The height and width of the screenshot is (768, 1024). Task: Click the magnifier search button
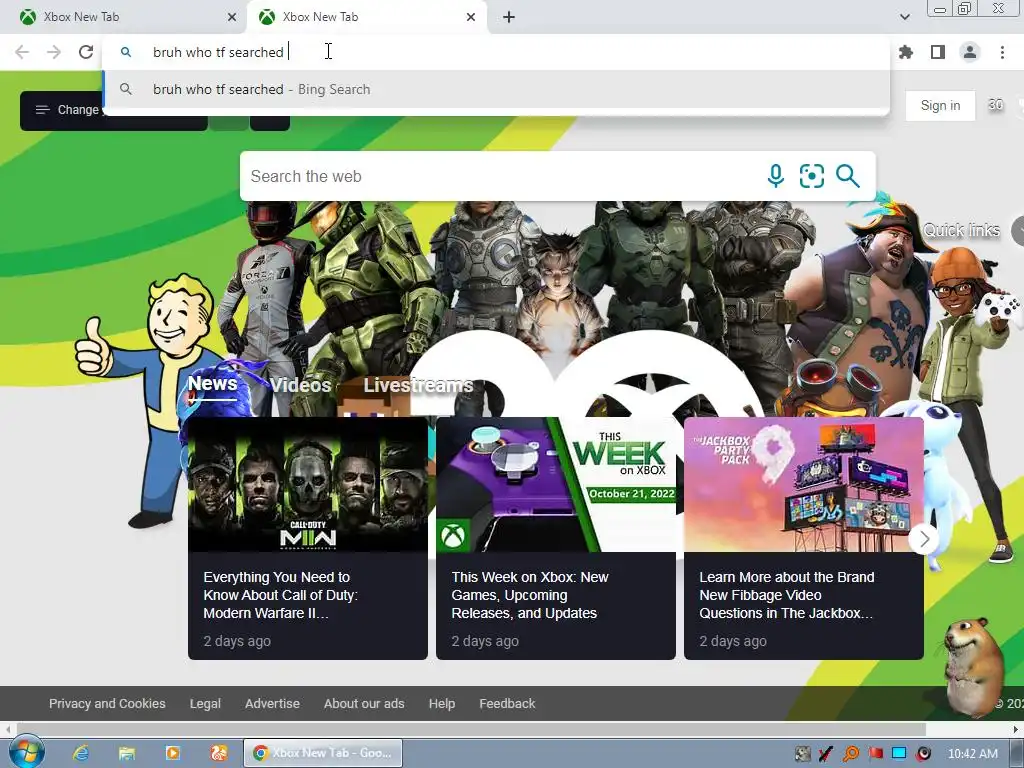848,176
